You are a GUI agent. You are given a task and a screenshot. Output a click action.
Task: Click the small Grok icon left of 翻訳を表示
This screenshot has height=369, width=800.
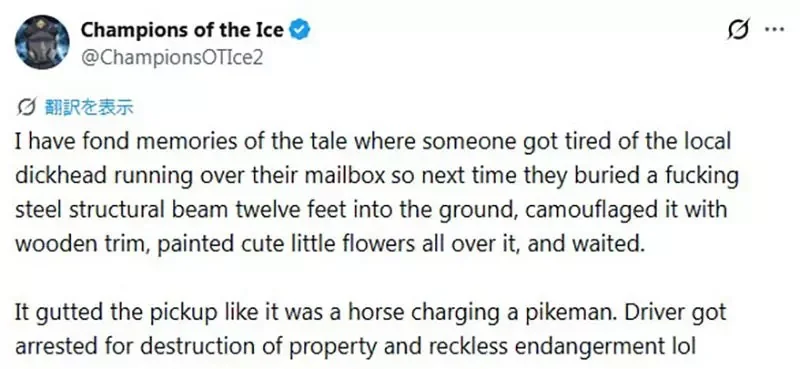tap(26, 107)
